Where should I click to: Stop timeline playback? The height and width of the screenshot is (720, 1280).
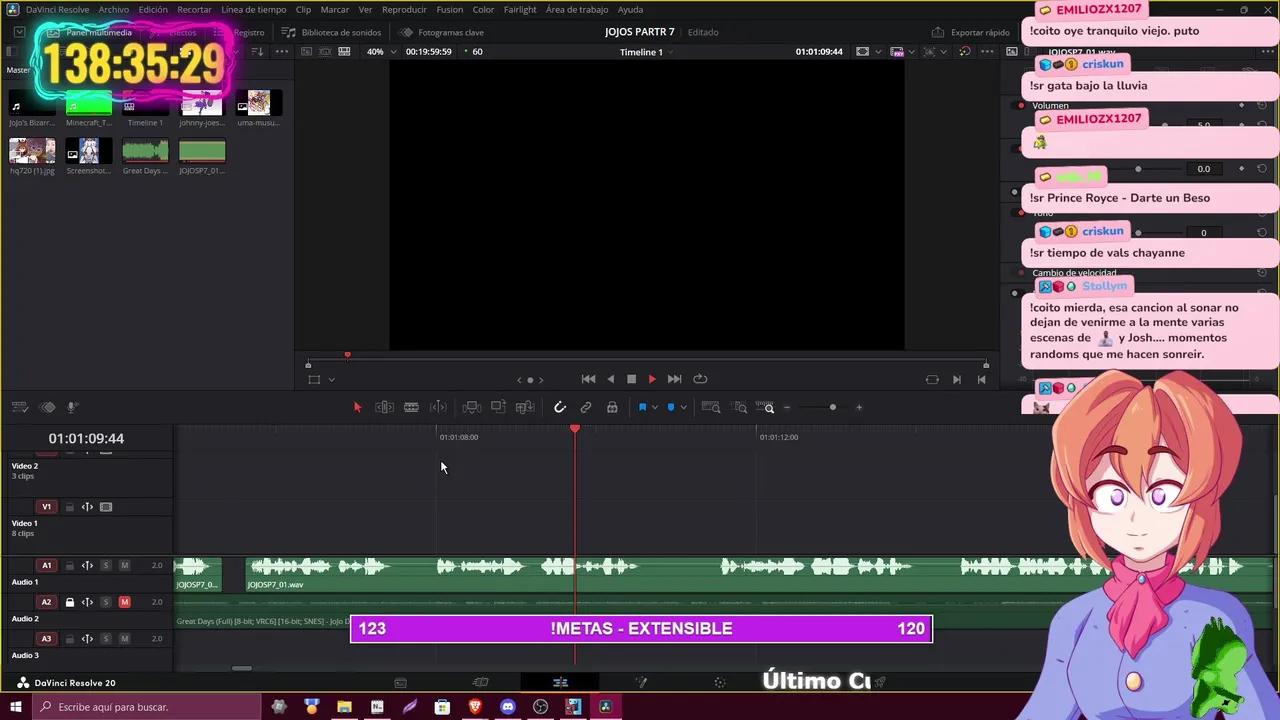(x=631, y=379)
